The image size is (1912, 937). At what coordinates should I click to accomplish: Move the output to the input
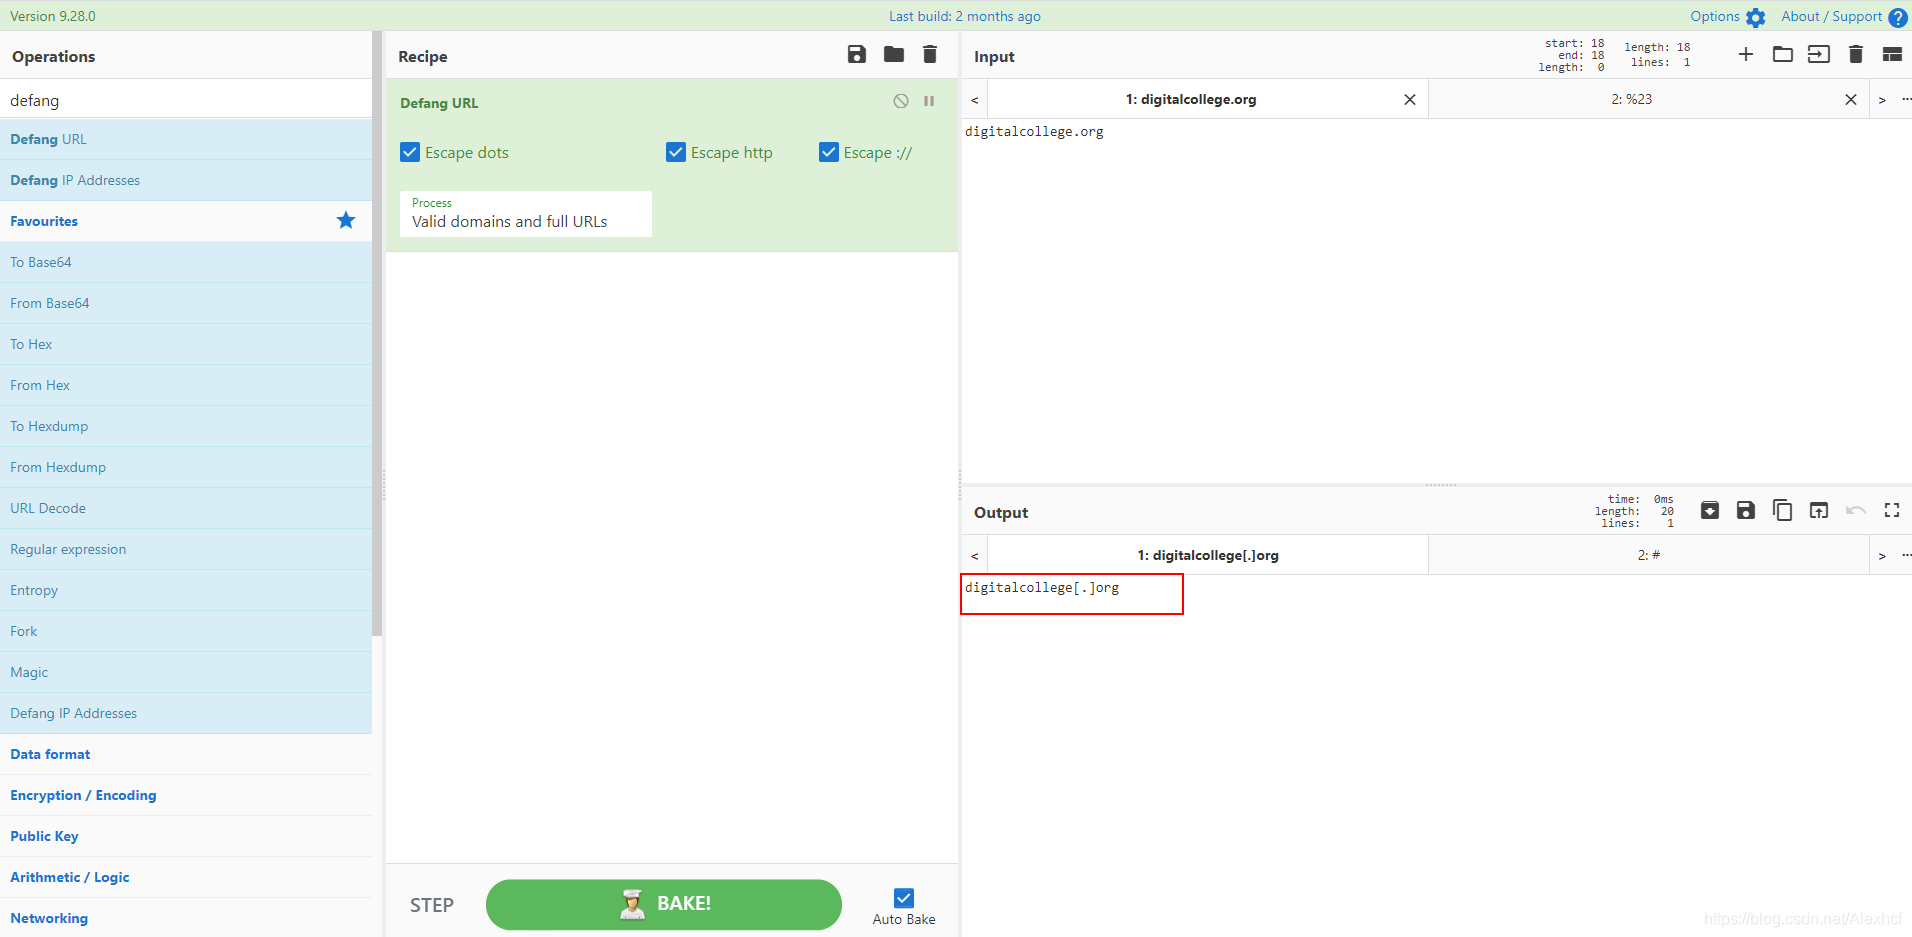1819,510
